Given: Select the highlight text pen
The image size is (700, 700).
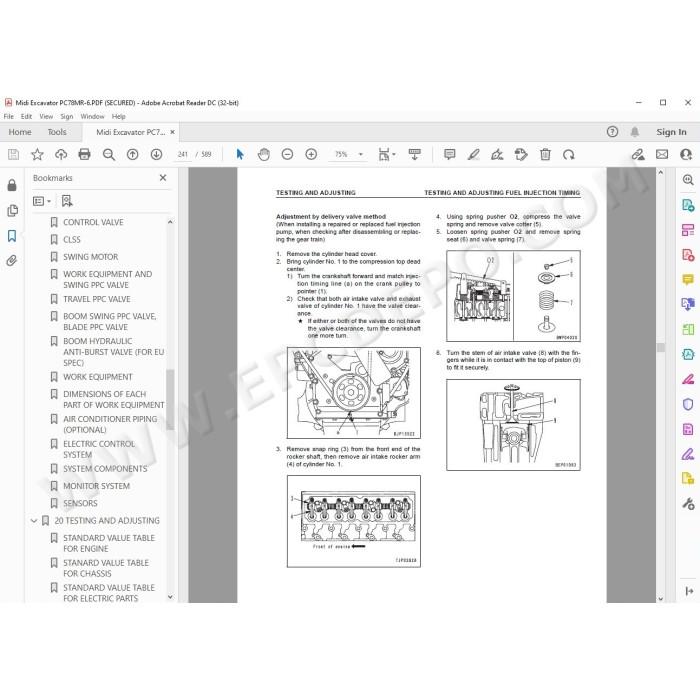Looking at the screenshot, I should (x=473, y=154).
